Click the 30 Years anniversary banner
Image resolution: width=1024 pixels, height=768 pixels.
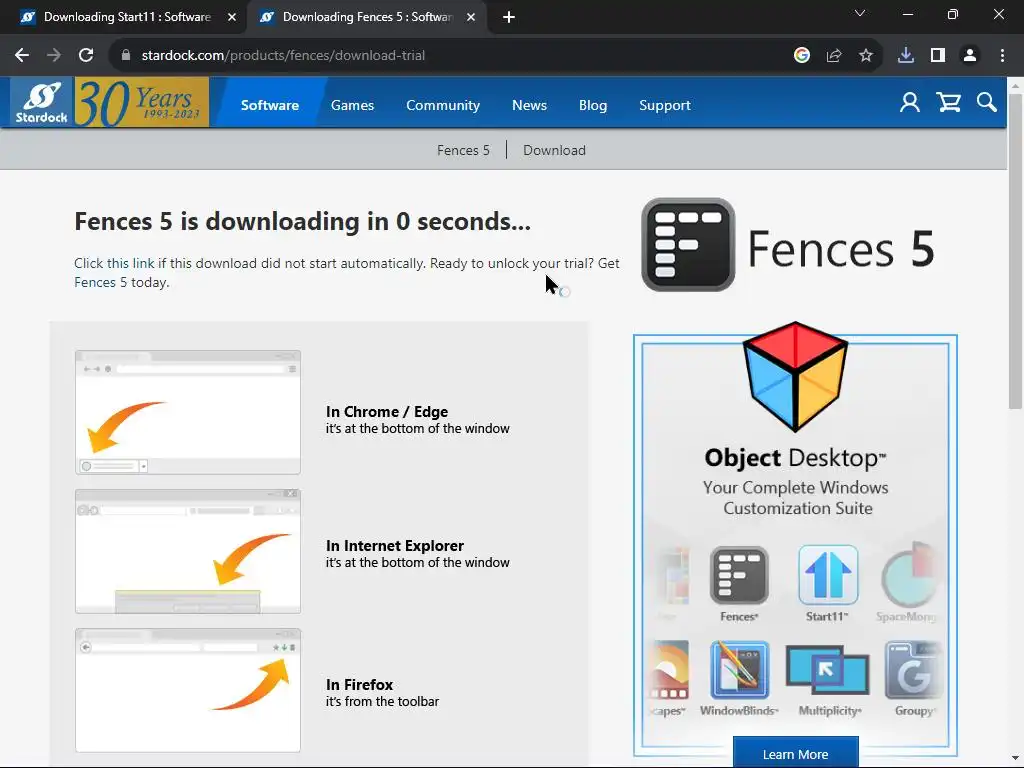(x=142, y=102)
